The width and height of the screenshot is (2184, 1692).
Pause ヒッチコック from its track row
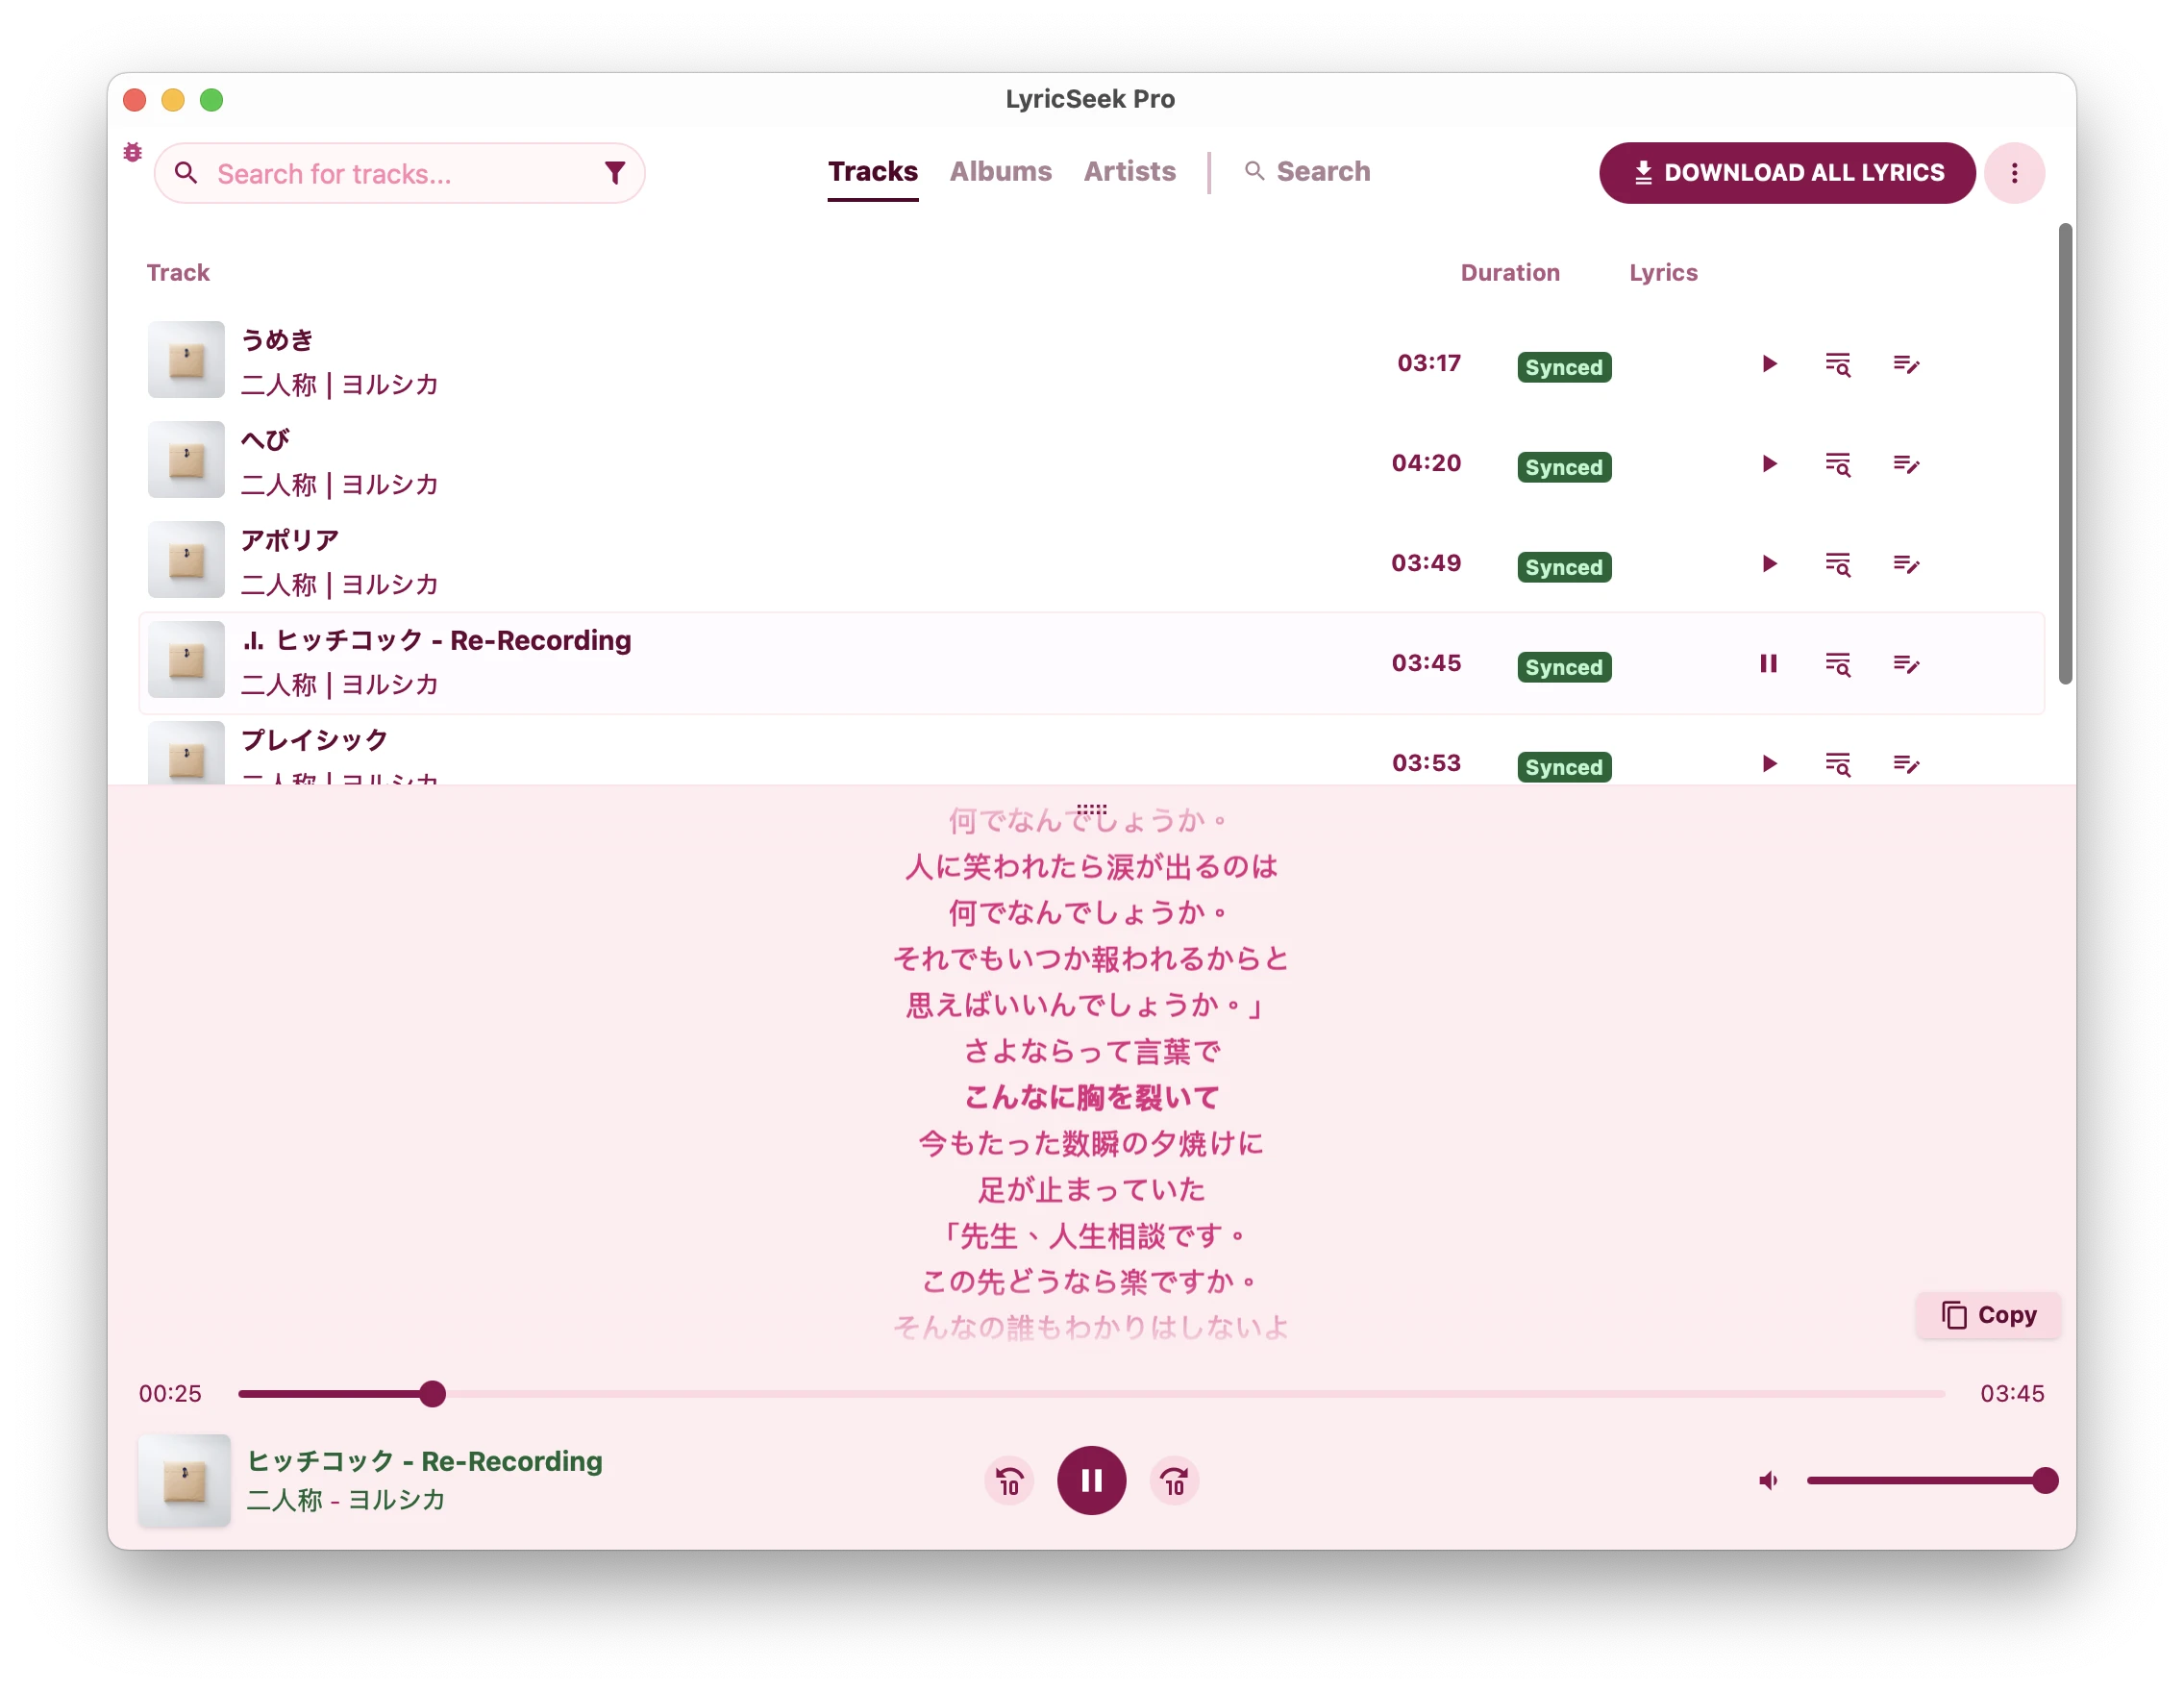click(x=1769, y=664)
